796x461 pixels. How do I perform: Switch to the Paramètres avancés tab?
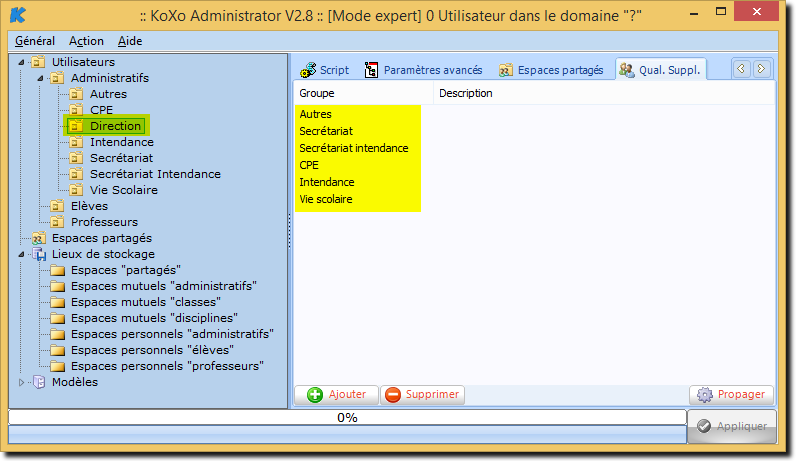click(x=423, y=70)
